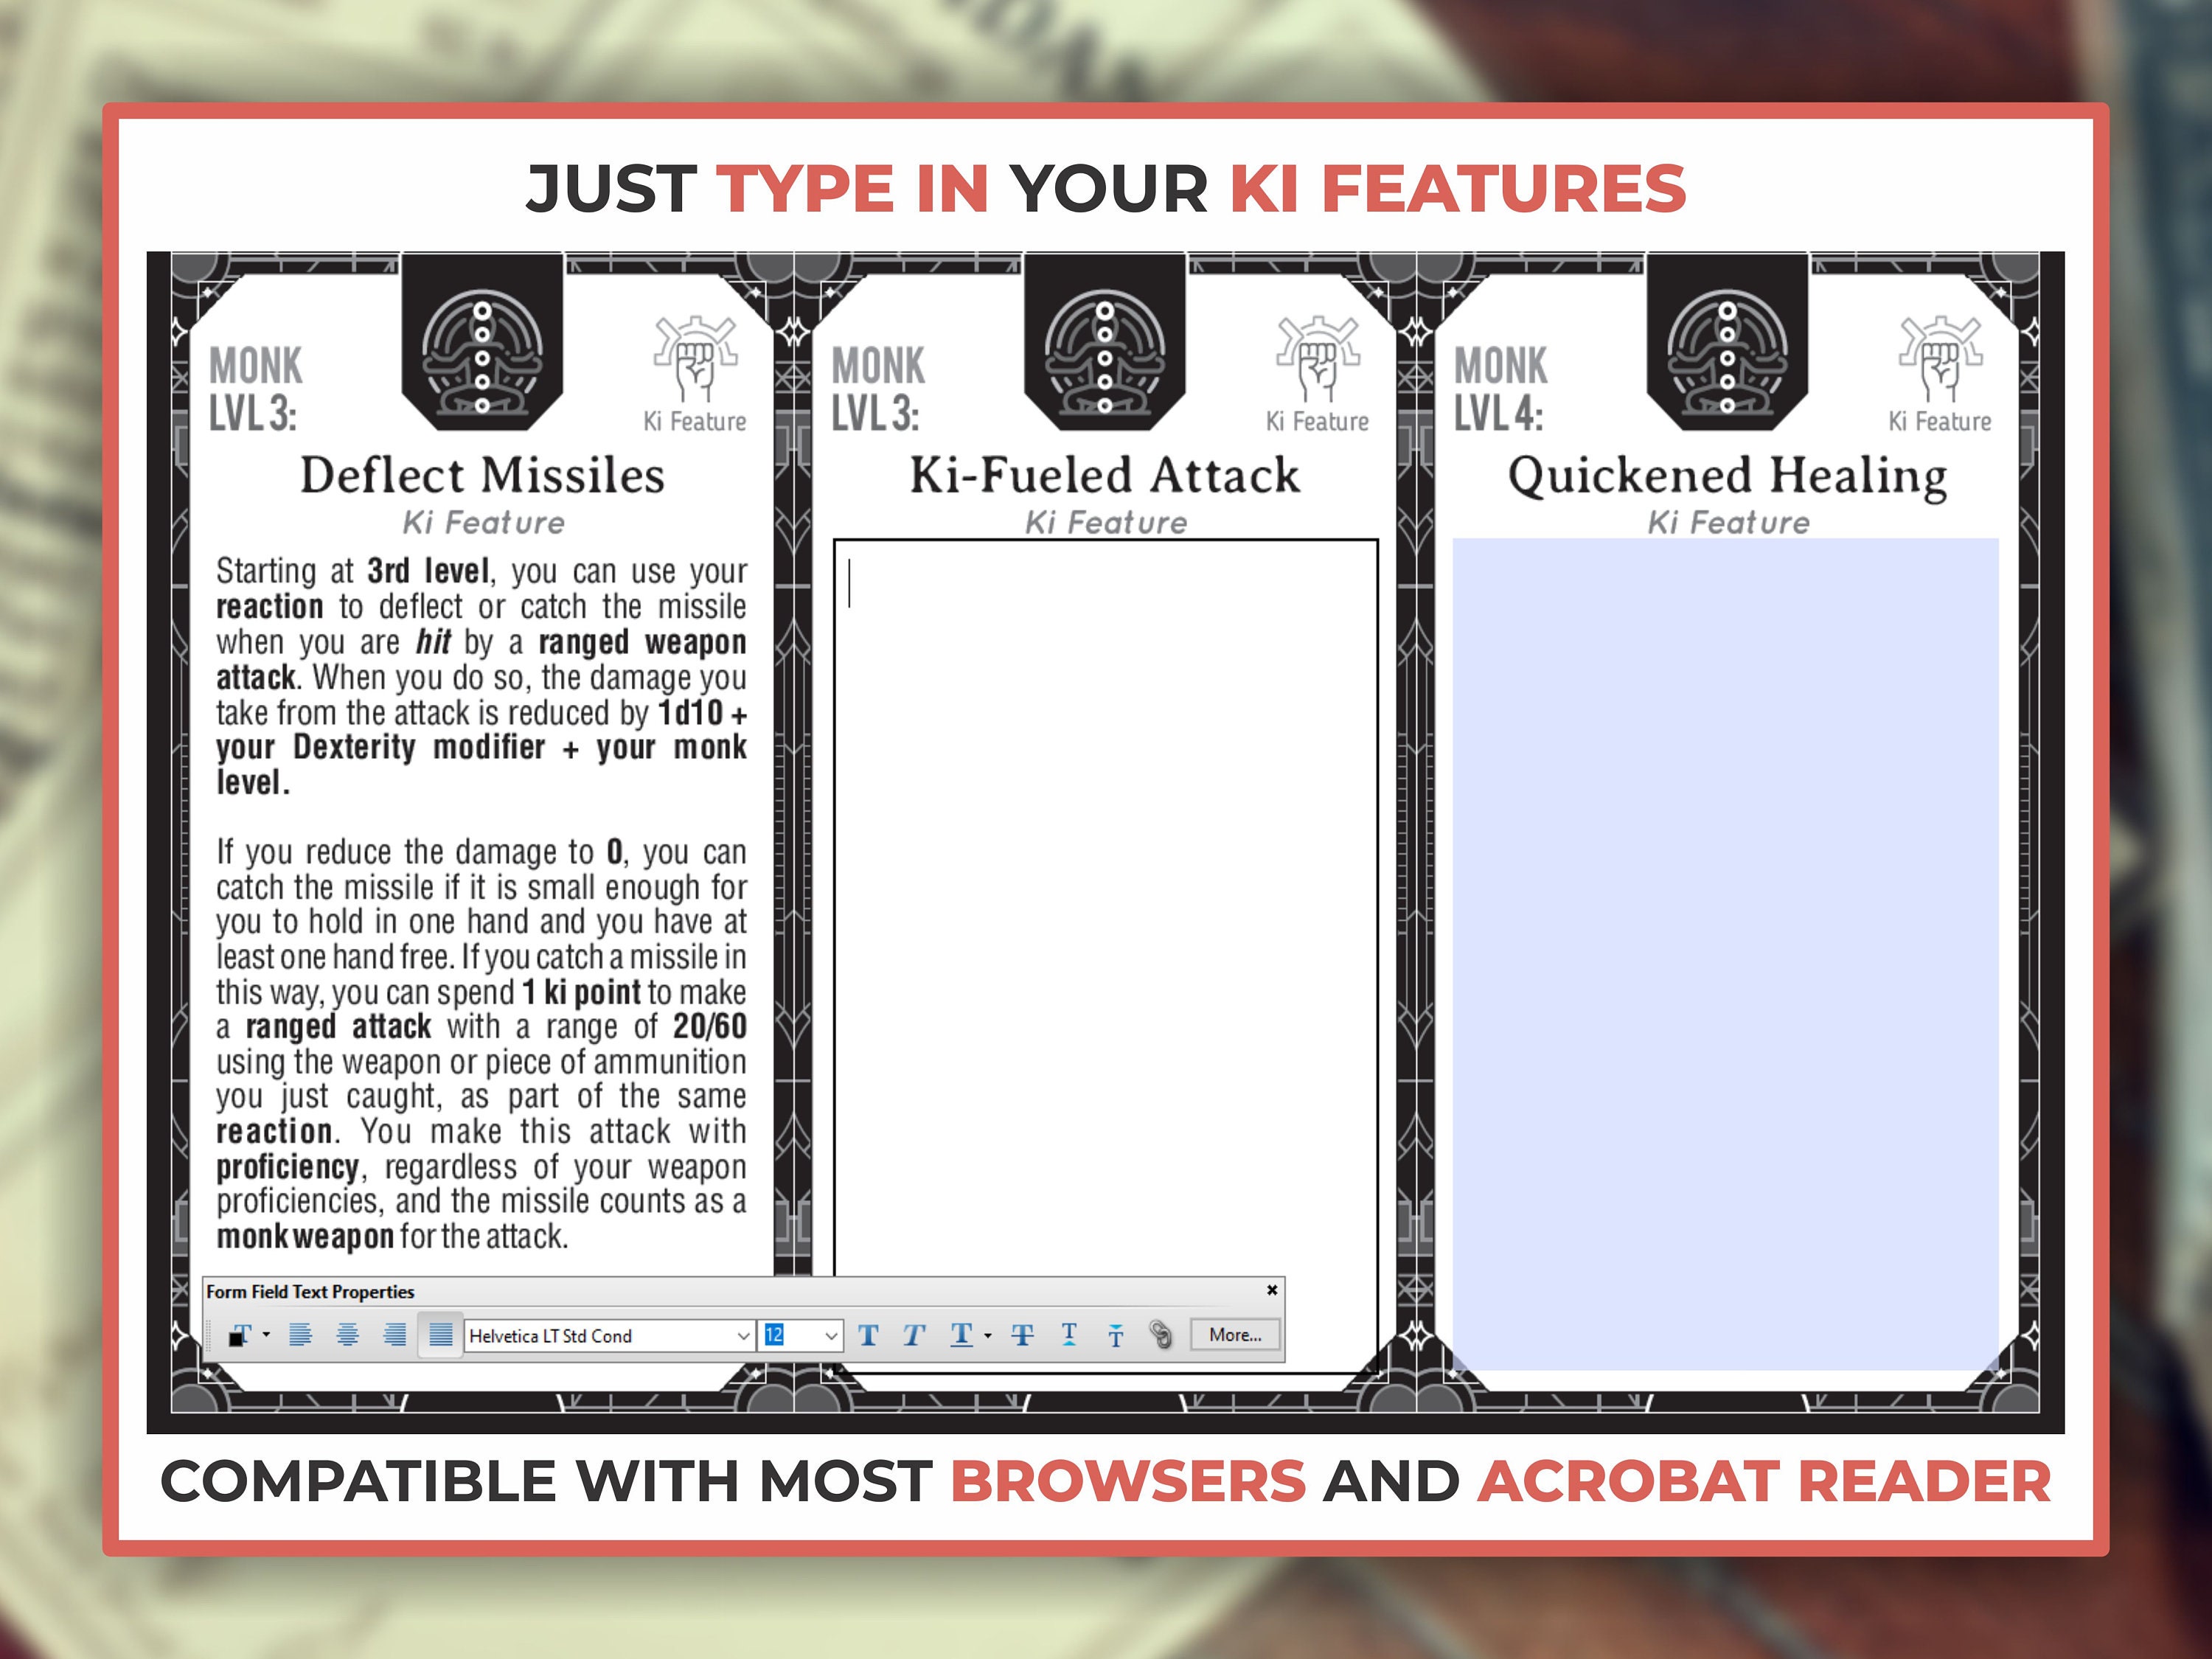Click the More... button
This screenshot has height=1659, width=2212.
[1235, 1335]
